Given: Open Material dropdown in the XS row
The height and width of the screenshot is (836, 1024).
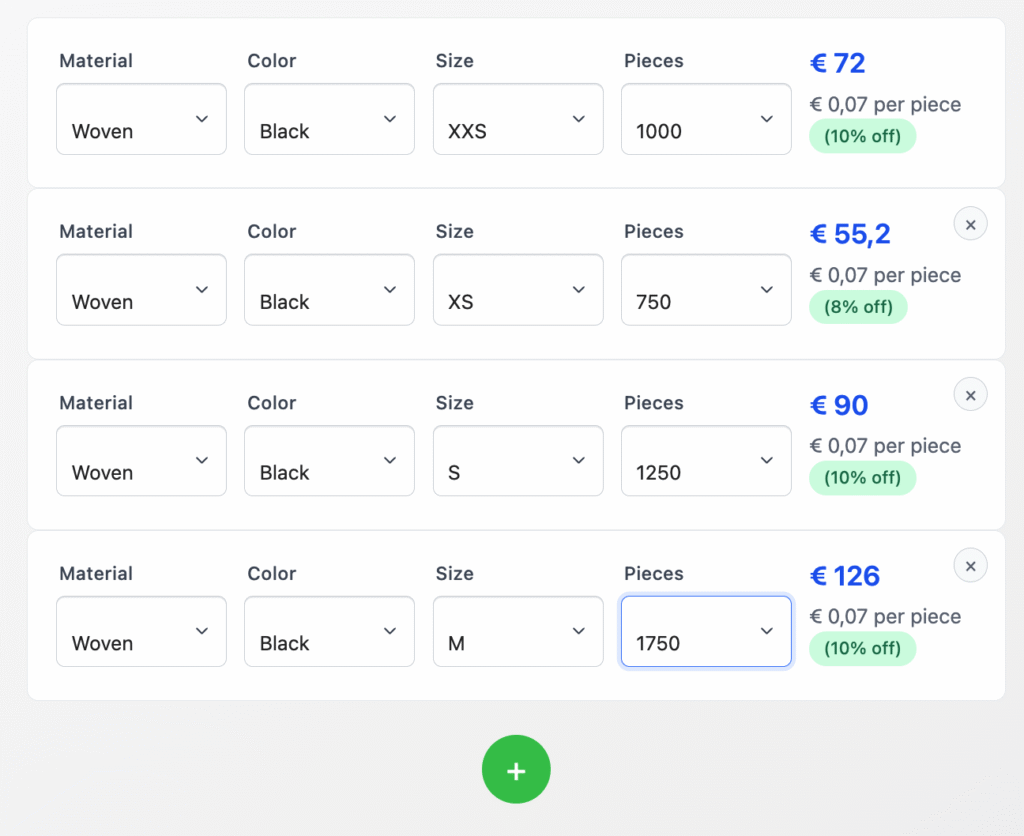Looking at the screenshot, I should (x=141, y=290).
